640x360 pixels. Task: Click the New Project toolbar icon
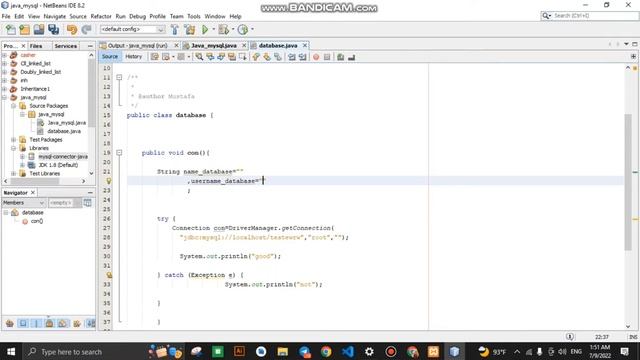pyautogui.click(x=24, y=29)
